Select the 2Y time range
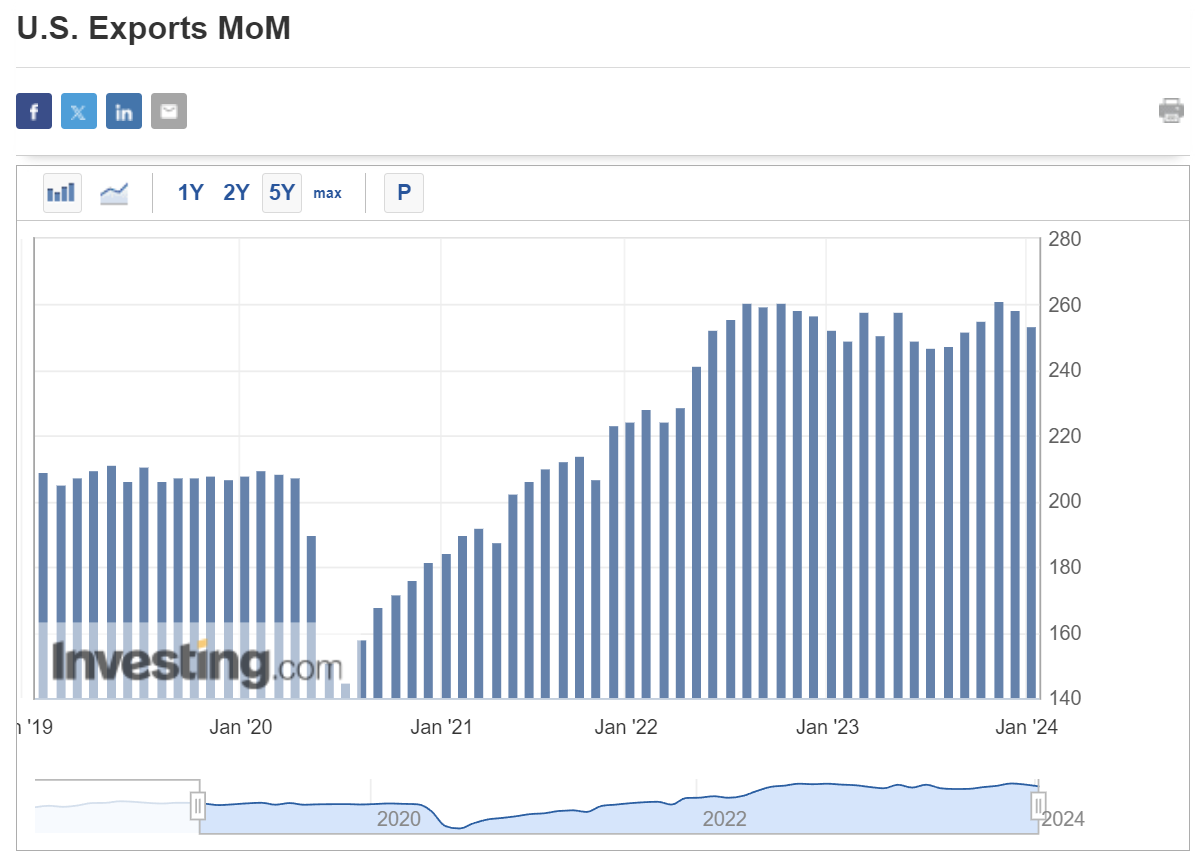 point(236,193)
